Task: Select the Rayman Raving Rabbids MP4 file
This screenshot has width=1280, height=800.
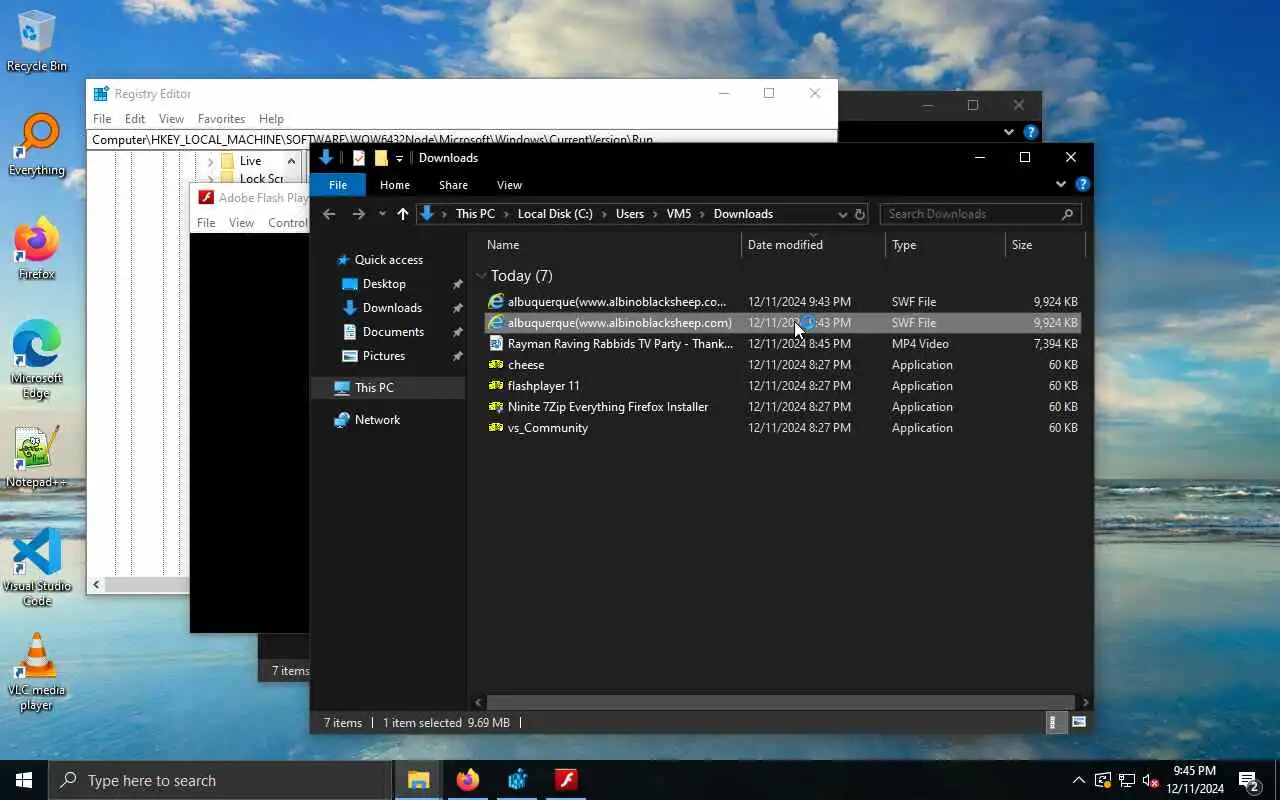Action: 782,344
